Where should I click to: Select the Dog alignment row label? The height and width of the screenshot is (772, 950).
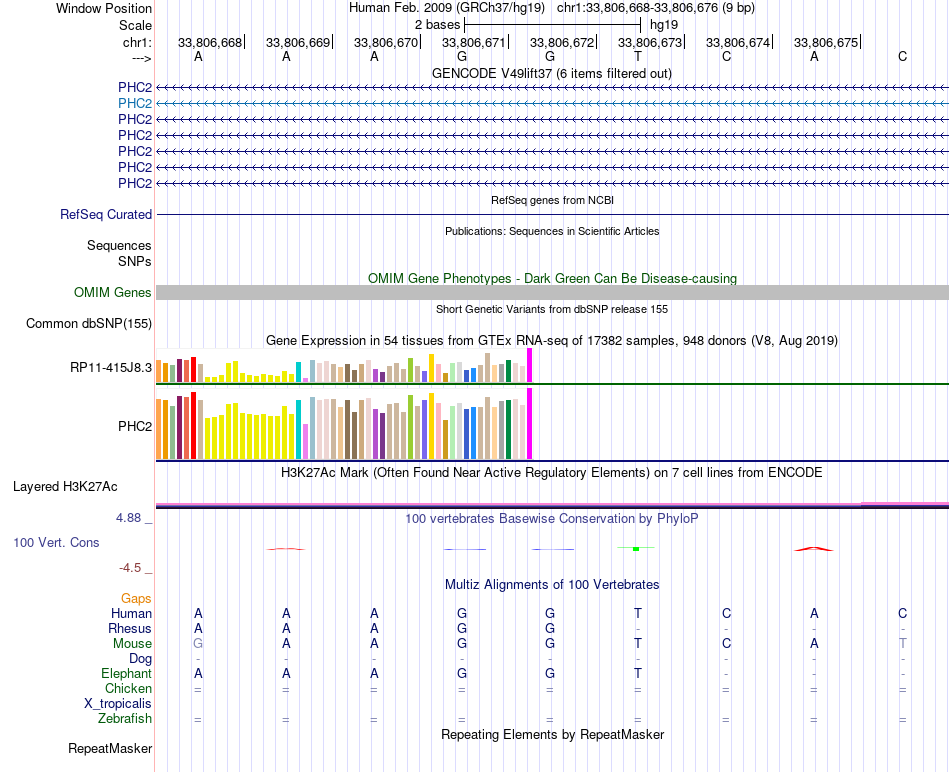tap(140, 659)
